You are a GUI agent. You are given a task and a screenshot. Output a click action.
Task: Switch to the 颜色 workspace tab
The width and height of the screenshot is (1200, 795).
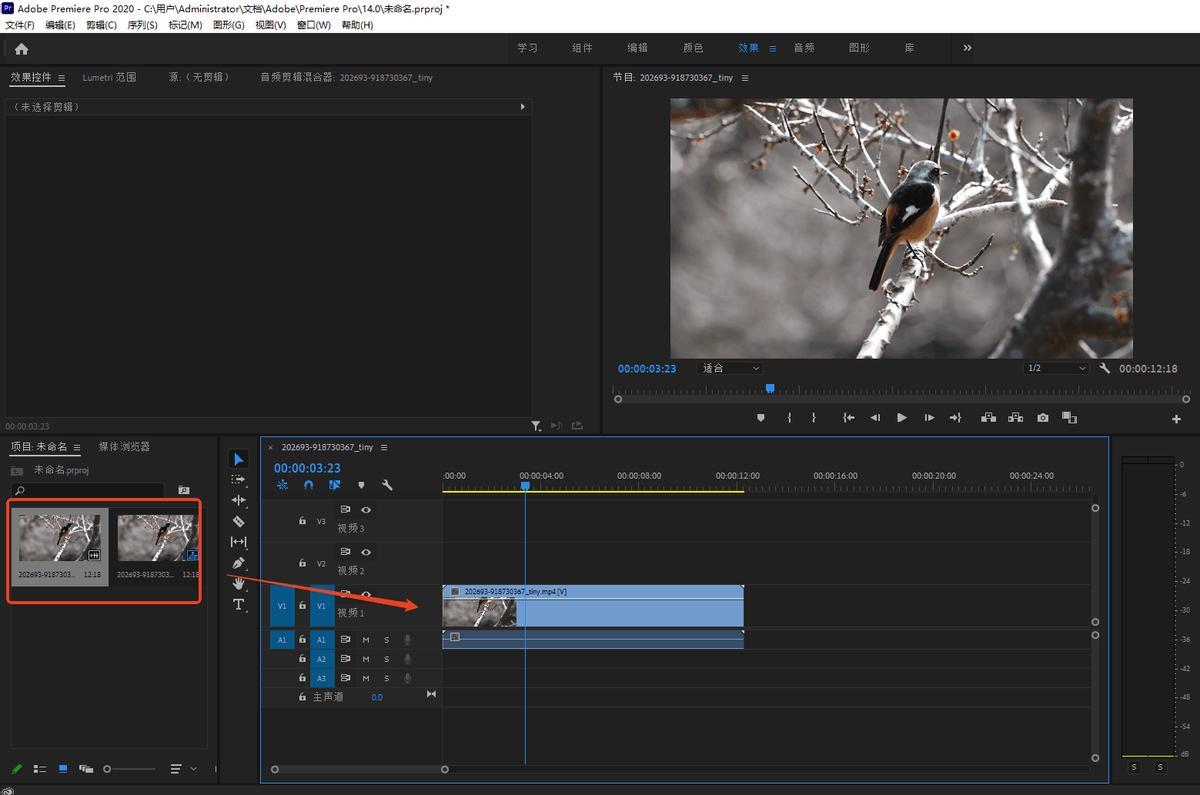coord(693,48)
